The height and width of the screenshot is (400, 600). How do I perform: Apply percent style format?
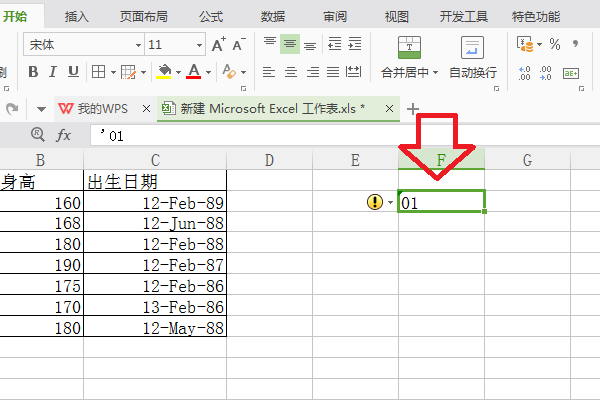(554, 44)
